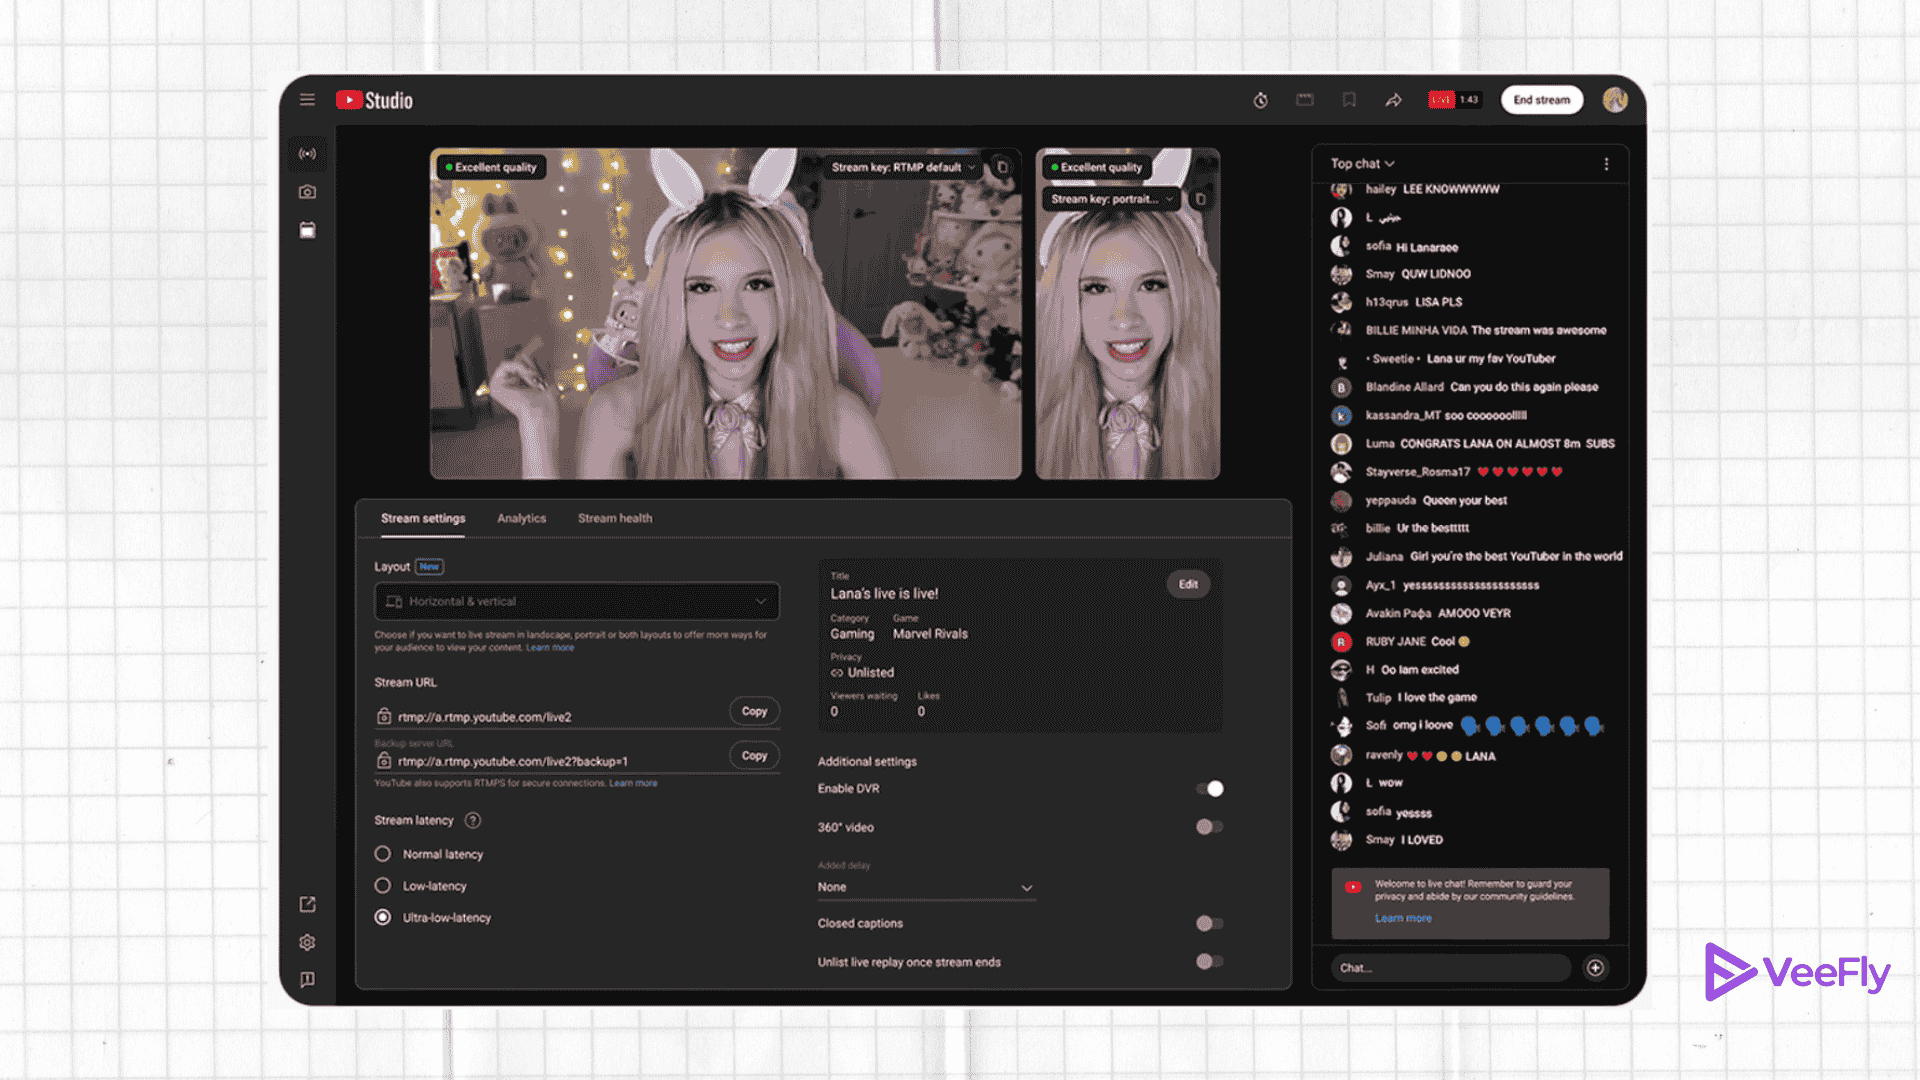Select the Normal latency radio button

[x=383, y=853]
